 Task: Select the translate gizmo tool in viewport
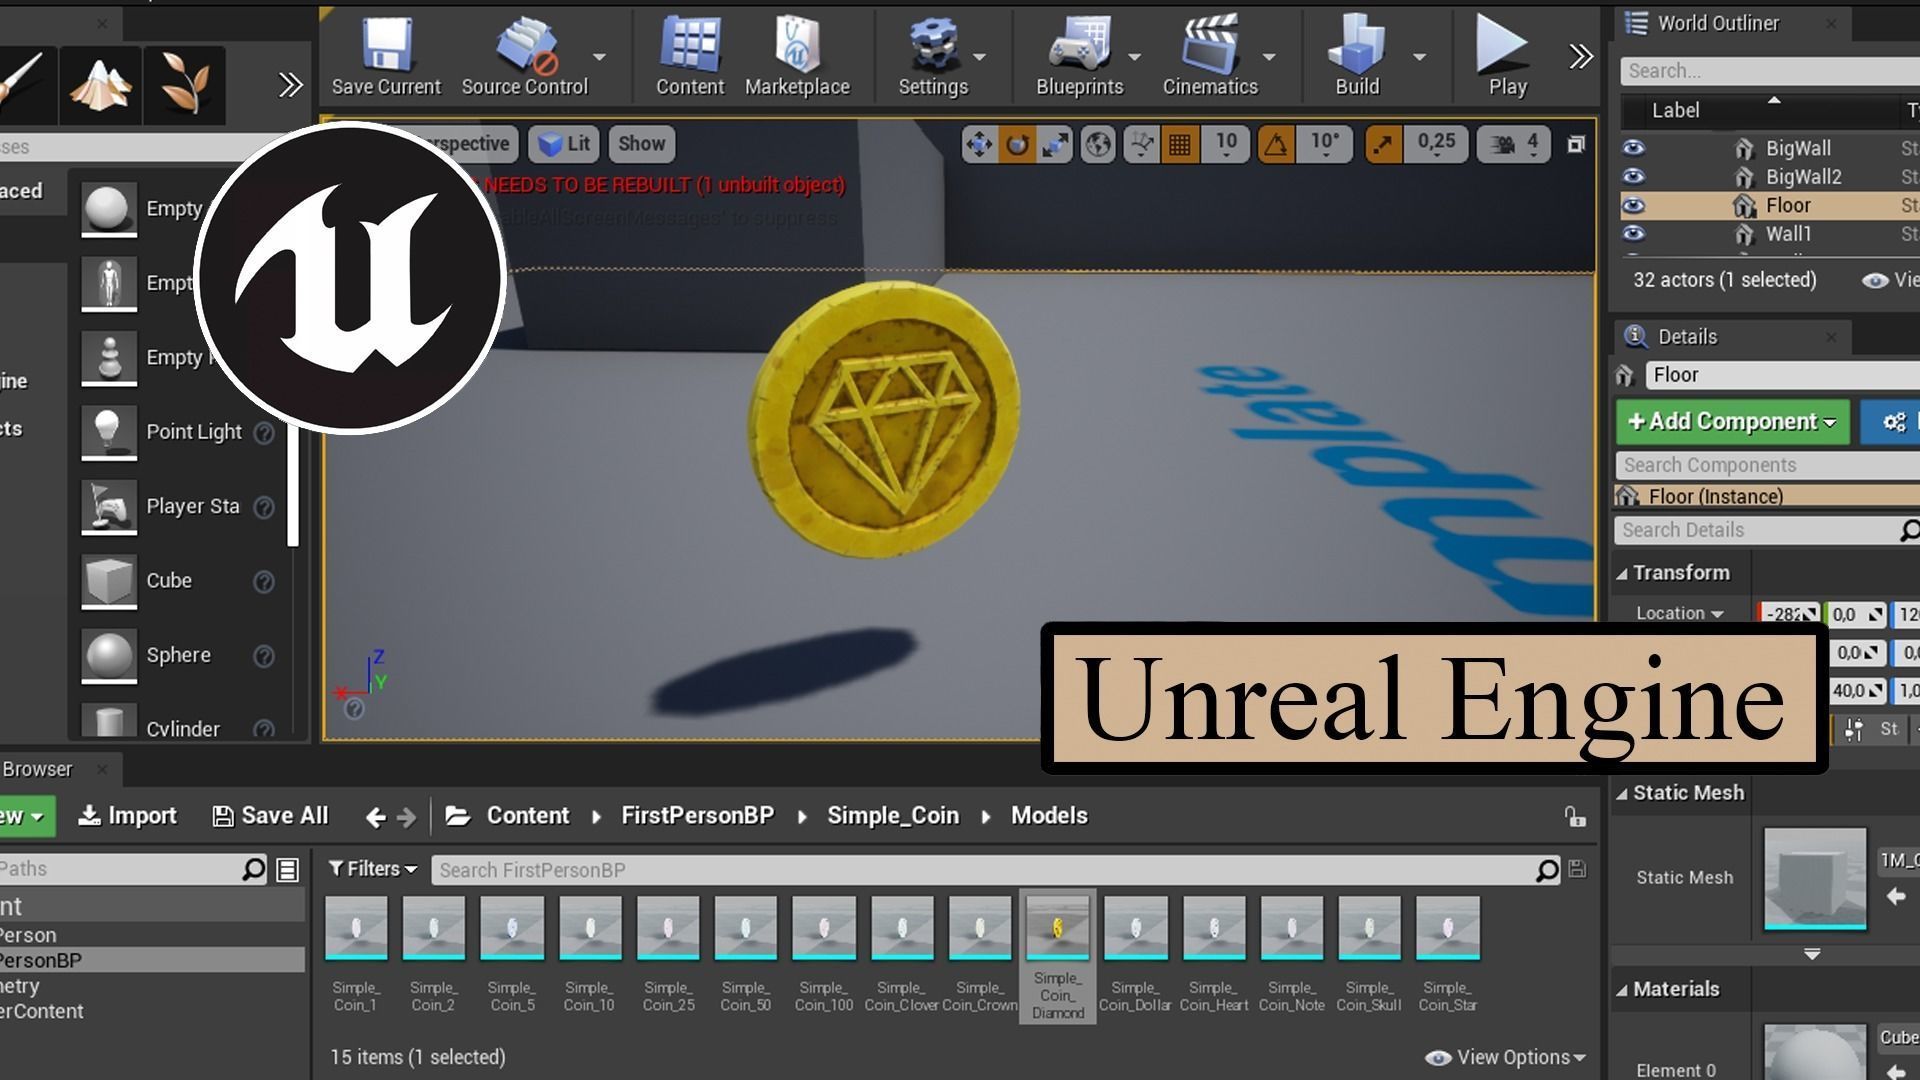pyautogui.click(x=978, y=144)
